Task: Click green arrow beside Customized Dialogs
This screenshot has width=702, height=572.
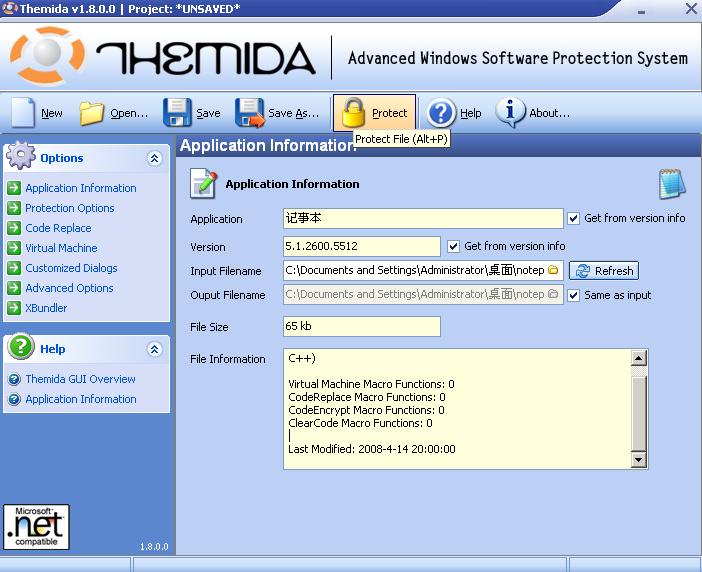Action: coord(14,268)
